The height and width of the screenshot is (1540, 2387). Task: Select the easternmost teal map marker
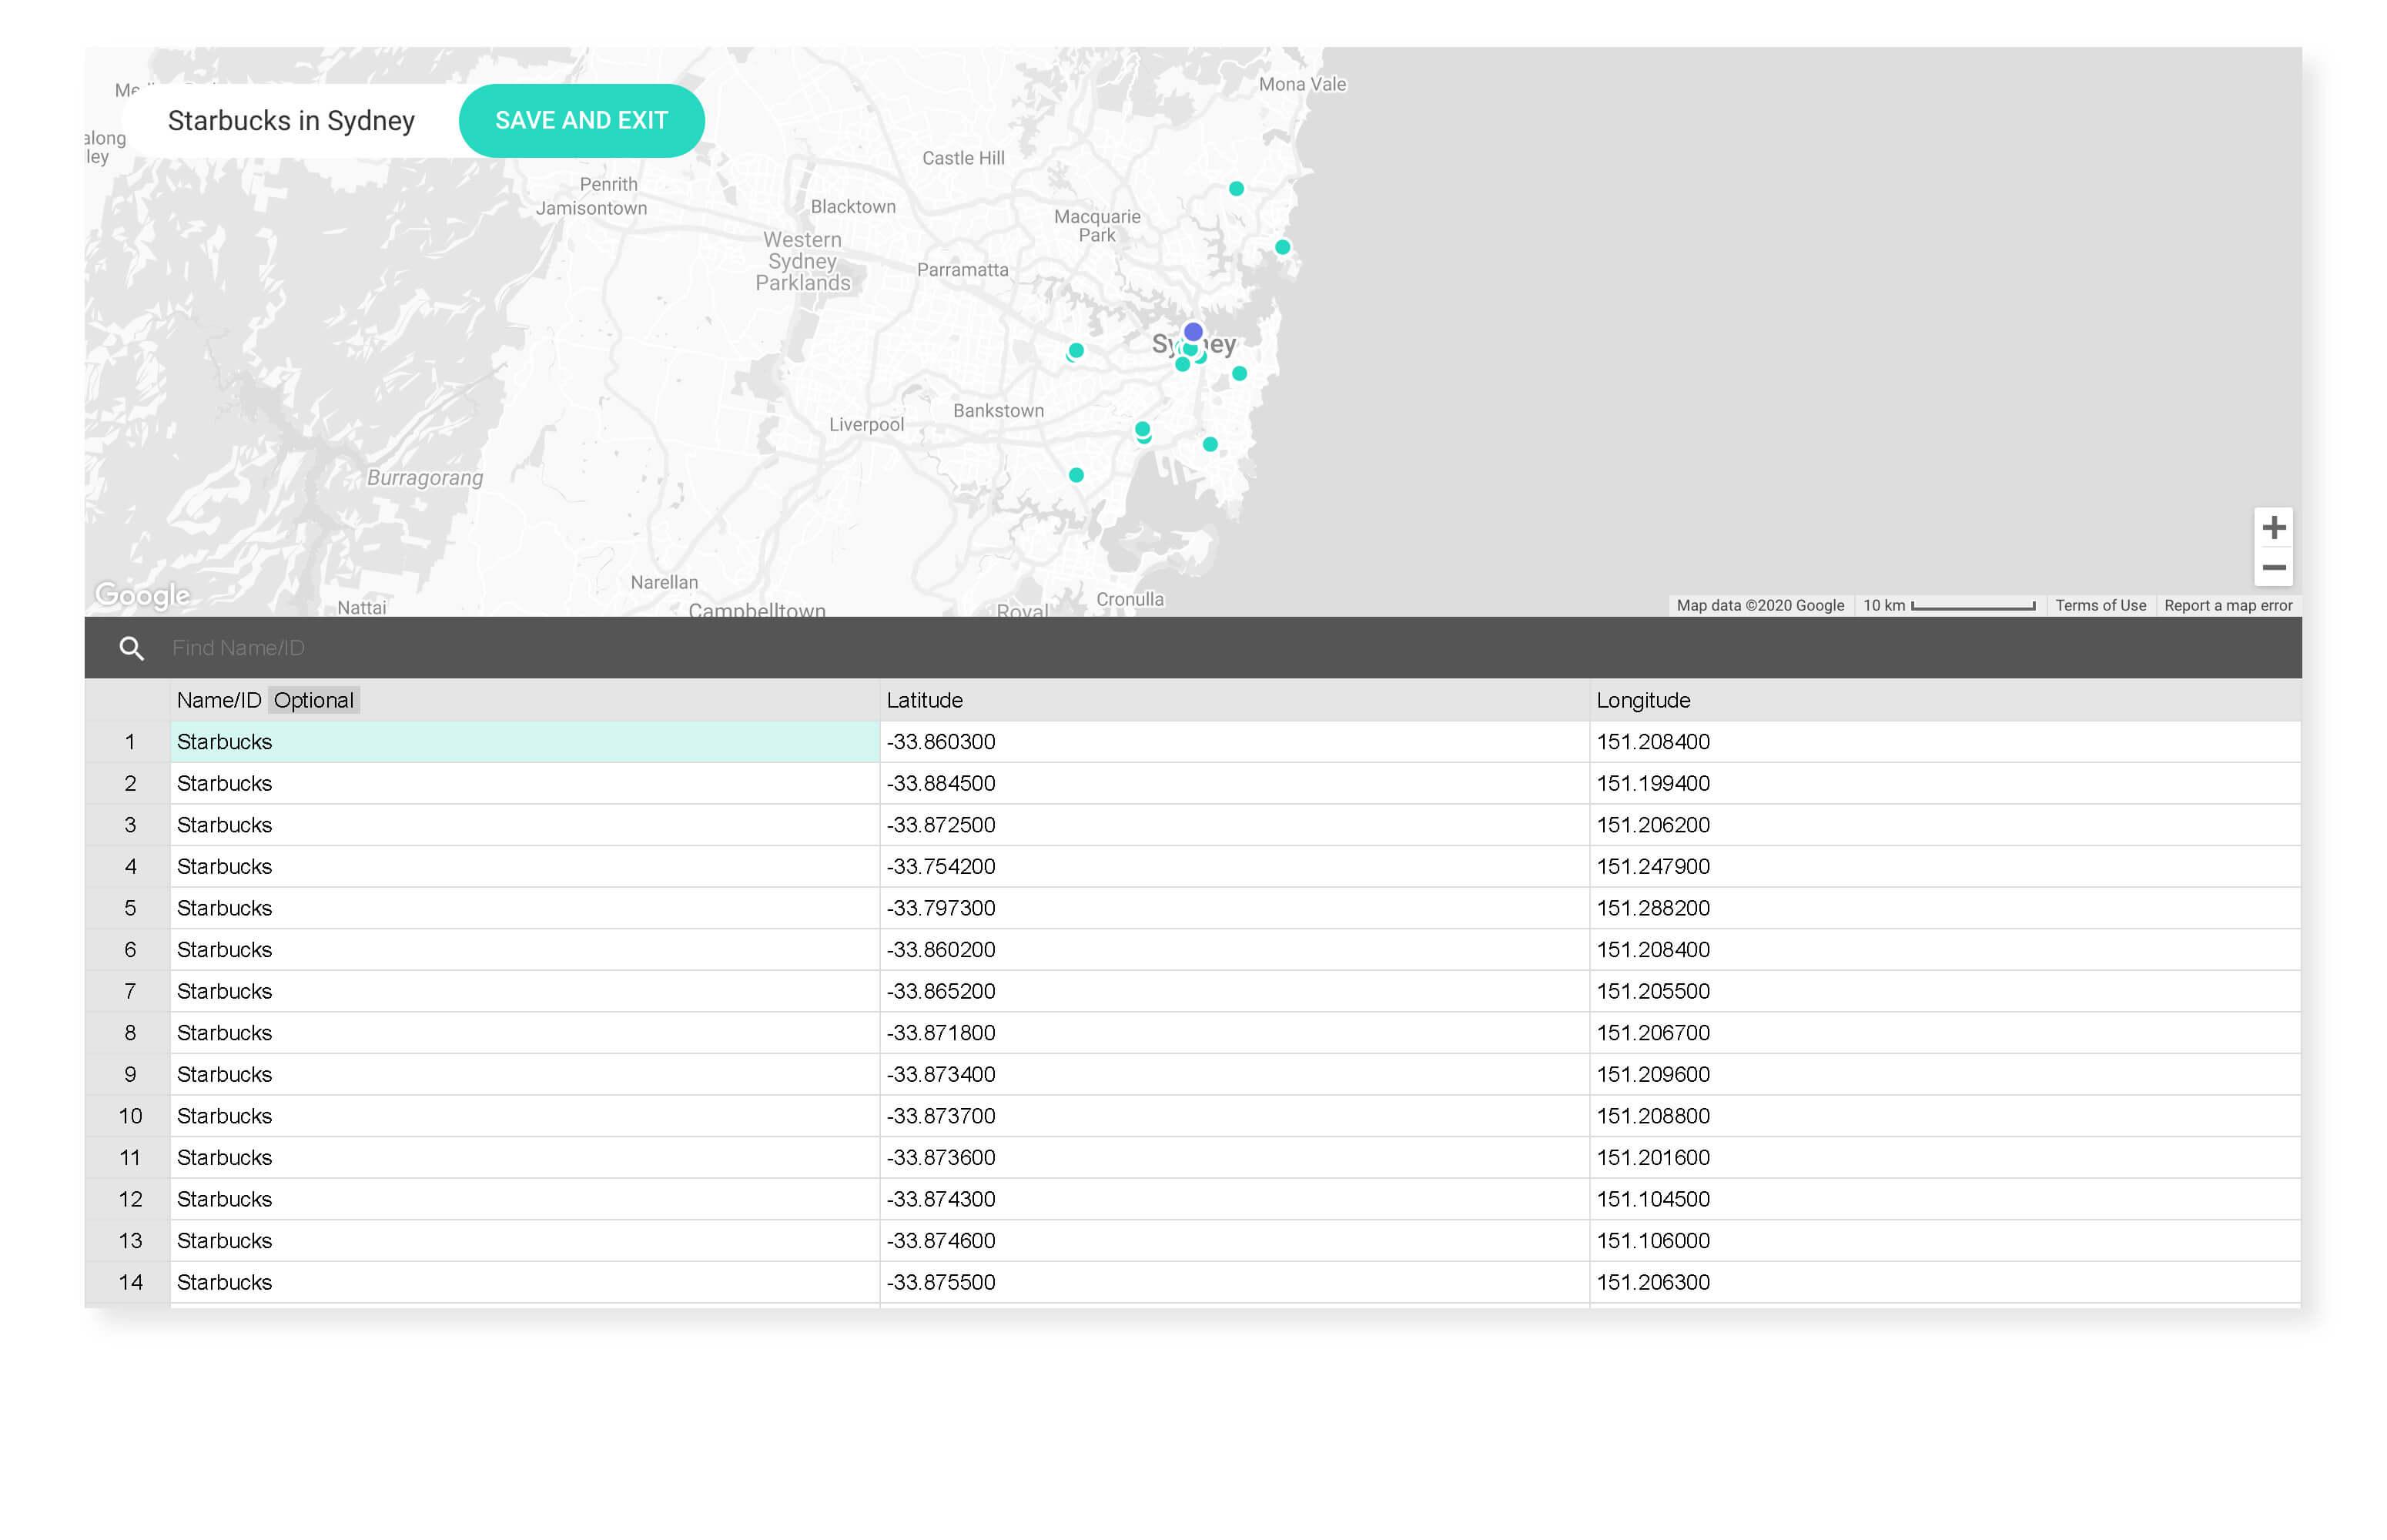(x=1282, y=247)
